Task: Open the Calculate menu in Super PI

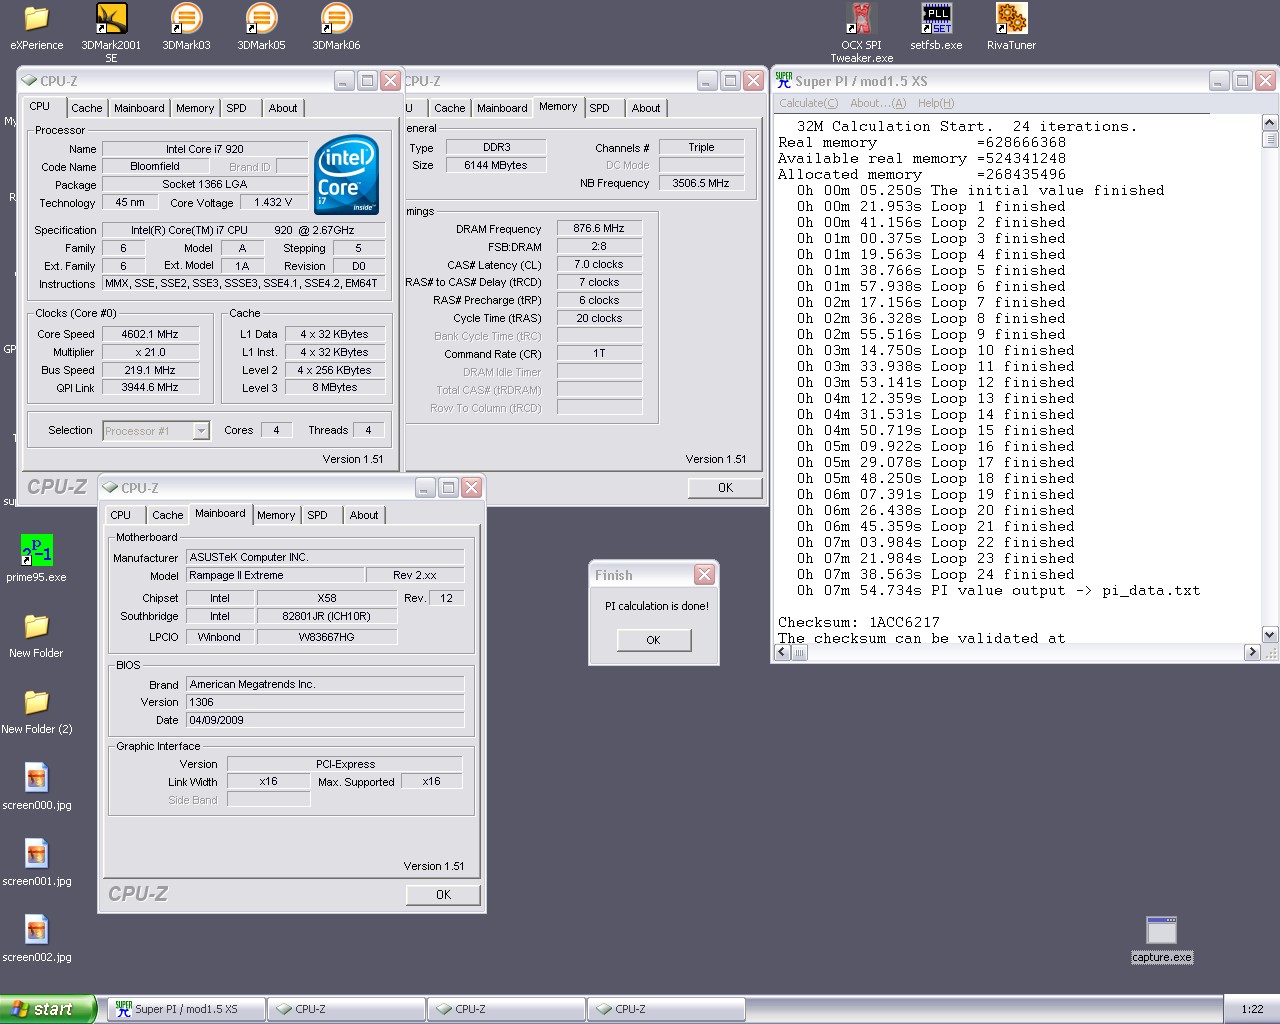Action: 808,103
